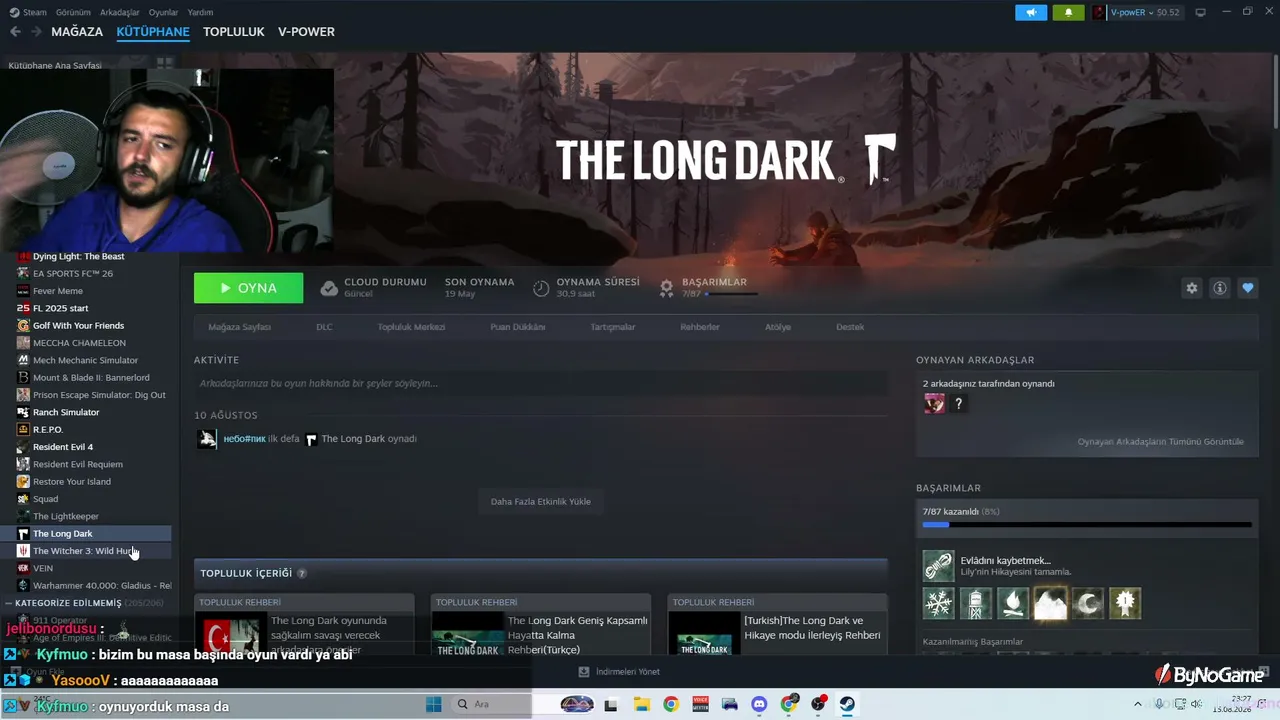Click the green OYNA play button
1280x720 pixels.
249,288
